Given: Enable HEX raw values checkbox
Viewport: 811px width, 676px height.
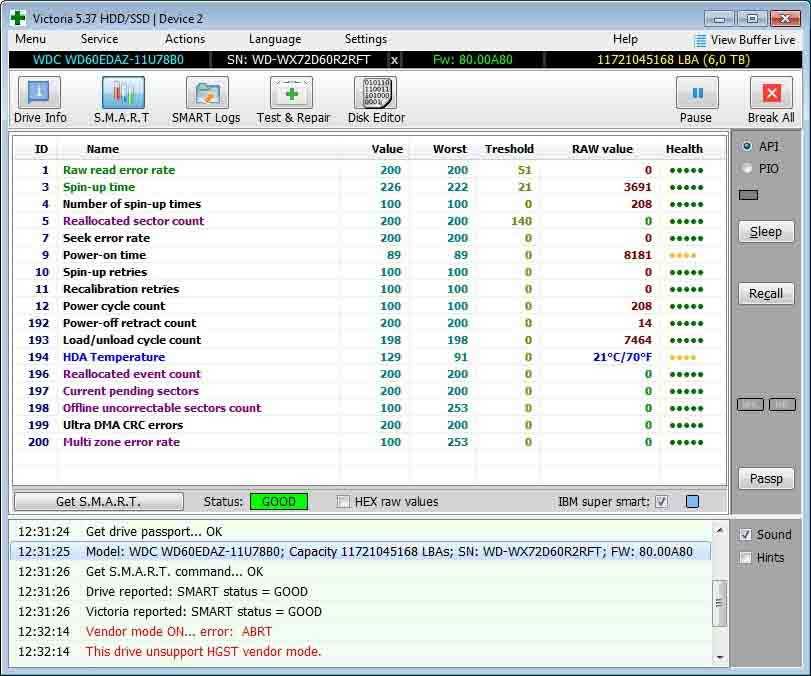Looking at the screenshot, I should (342, 501).
